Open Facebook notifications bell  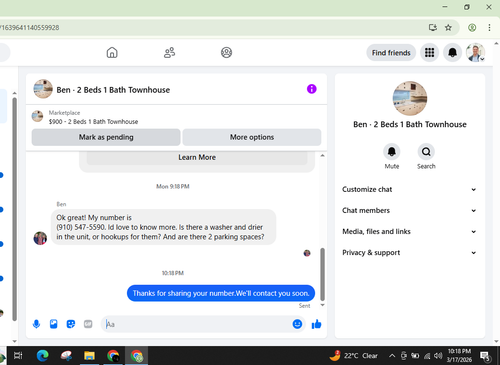452,53
